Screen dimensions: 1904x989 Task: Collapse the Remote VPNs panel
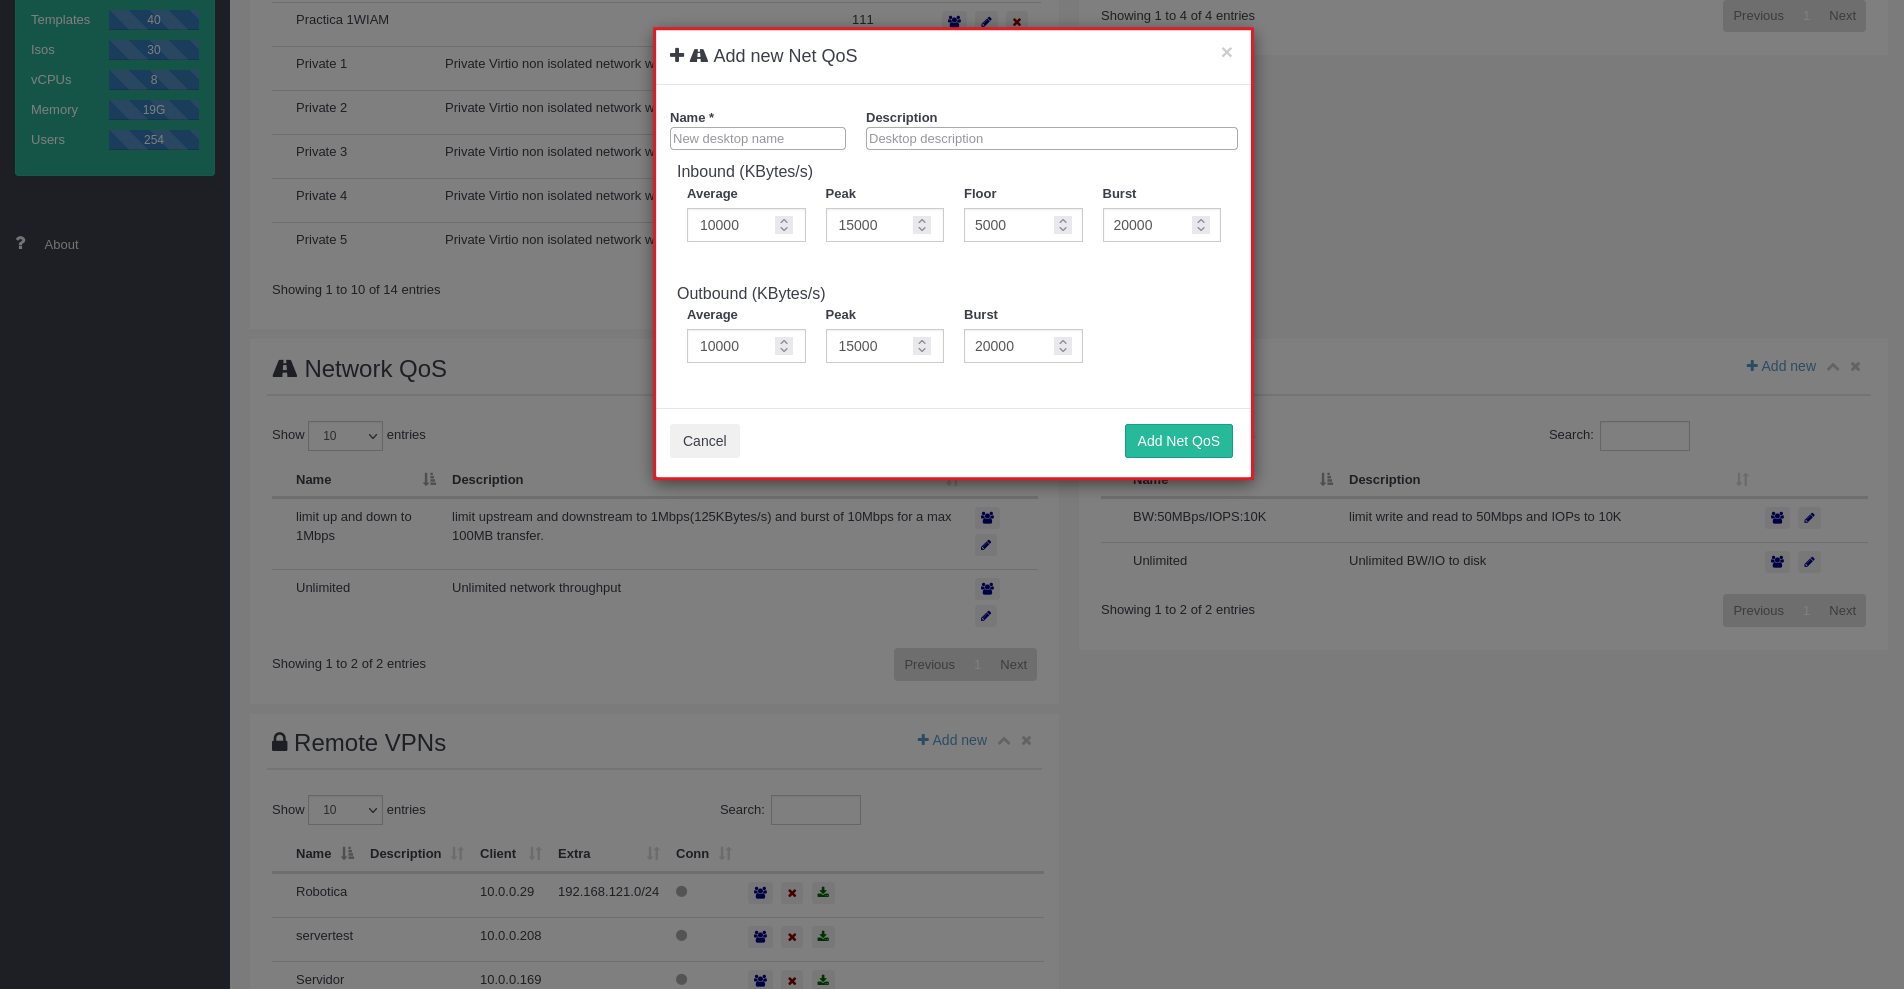coord(1004,741)
